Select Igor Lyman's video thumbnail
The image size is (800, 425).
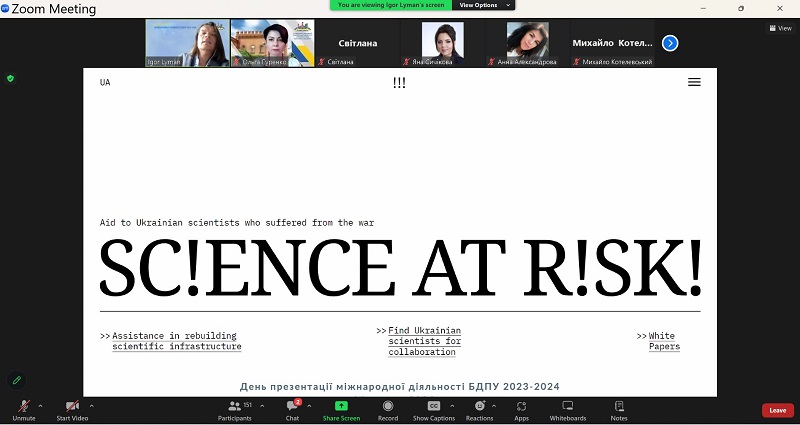[x=187, y=43]
